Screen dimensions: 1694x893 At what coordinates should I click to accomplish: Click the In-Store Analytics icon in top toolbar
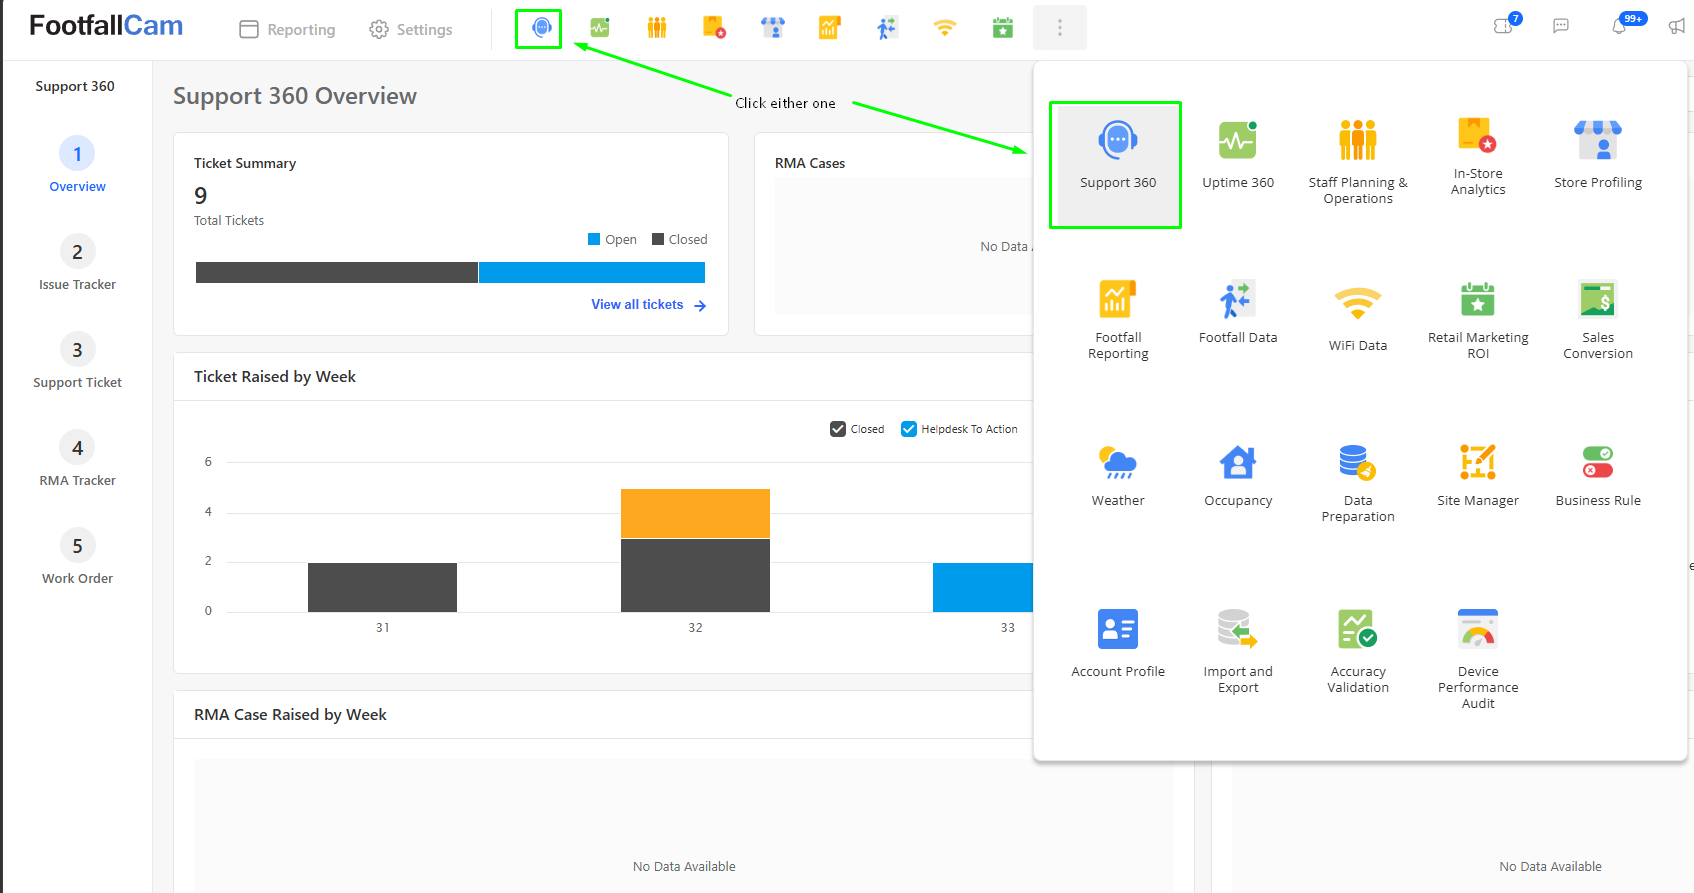tap(714, 28)
